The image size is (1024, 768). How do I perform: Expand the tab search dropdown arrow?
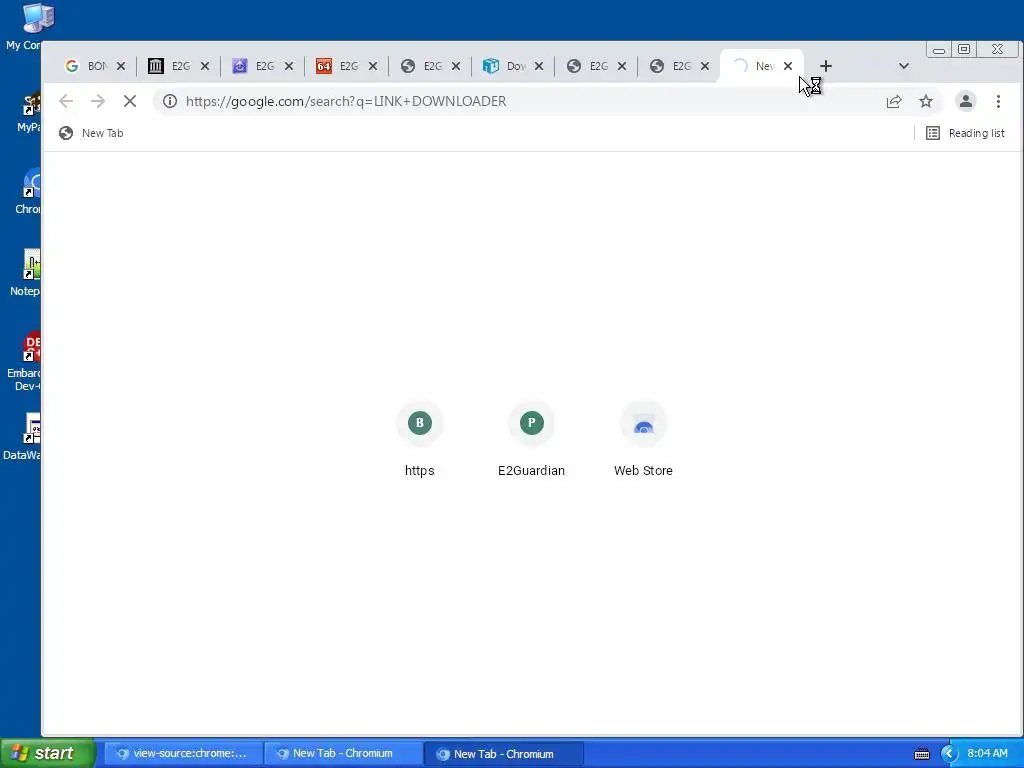tap(904, 66)
